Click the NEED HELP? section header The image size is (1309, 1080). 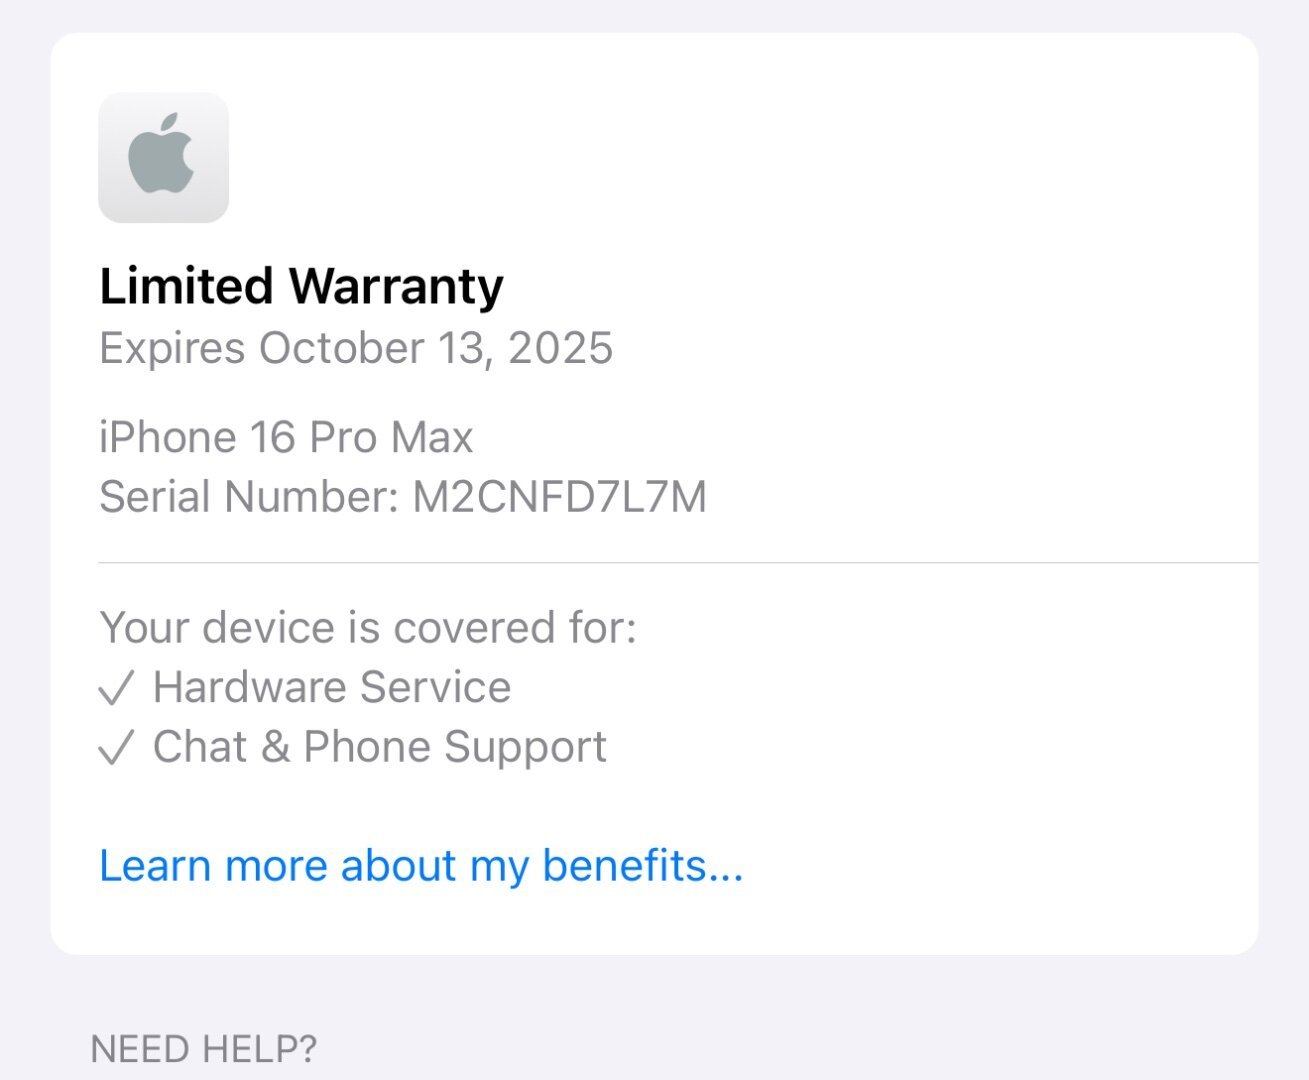[x=204, y=1049]
